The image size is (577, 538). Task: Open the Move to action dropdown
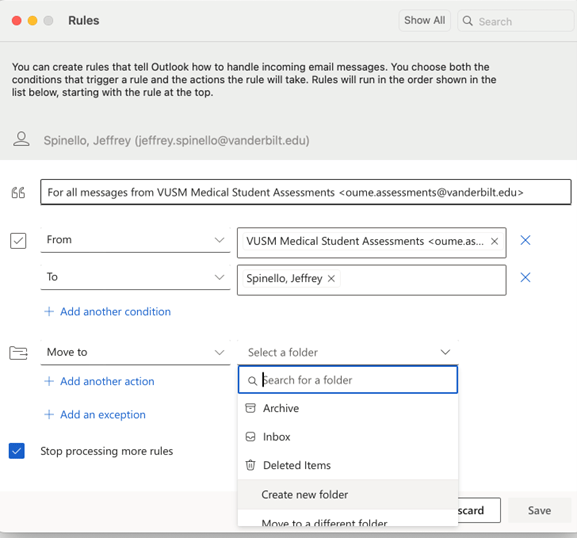[135, 353]
